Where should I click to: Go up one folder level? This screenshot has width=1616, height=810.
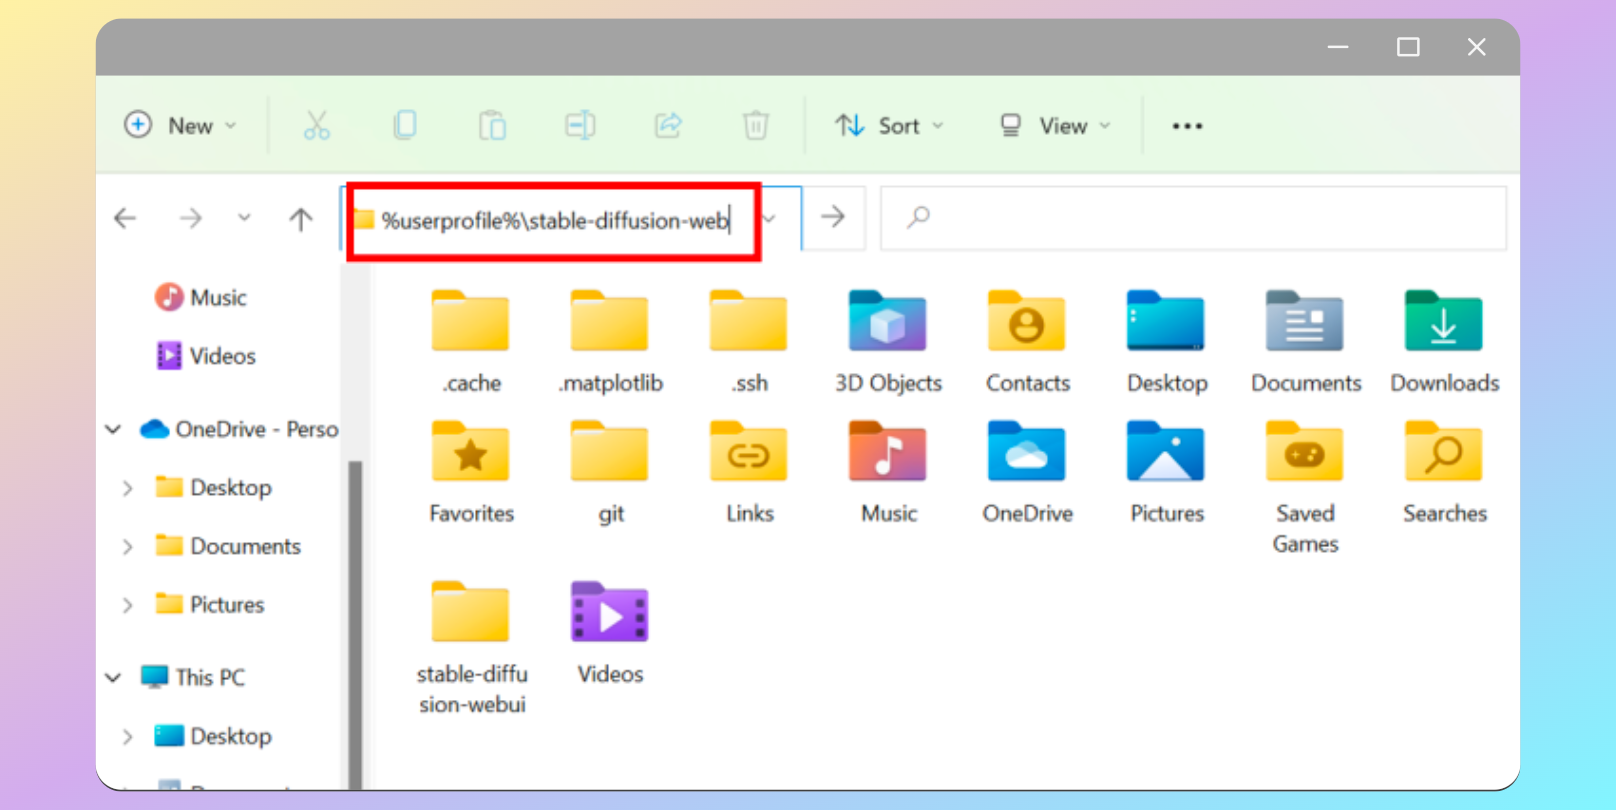[301, 218]
